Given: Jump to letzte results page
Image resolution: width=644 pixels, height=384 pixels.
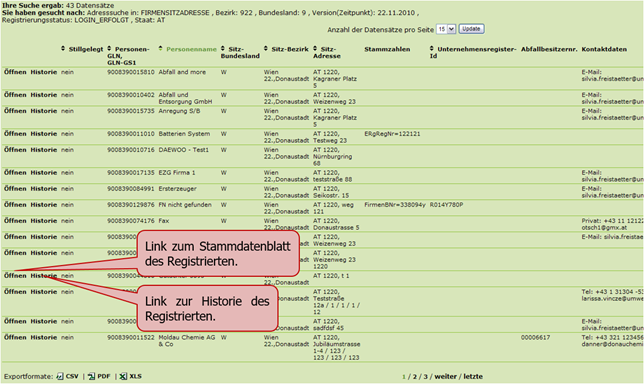Looking at the screenshot, I should pyautogui.click(x=473, y=377).
